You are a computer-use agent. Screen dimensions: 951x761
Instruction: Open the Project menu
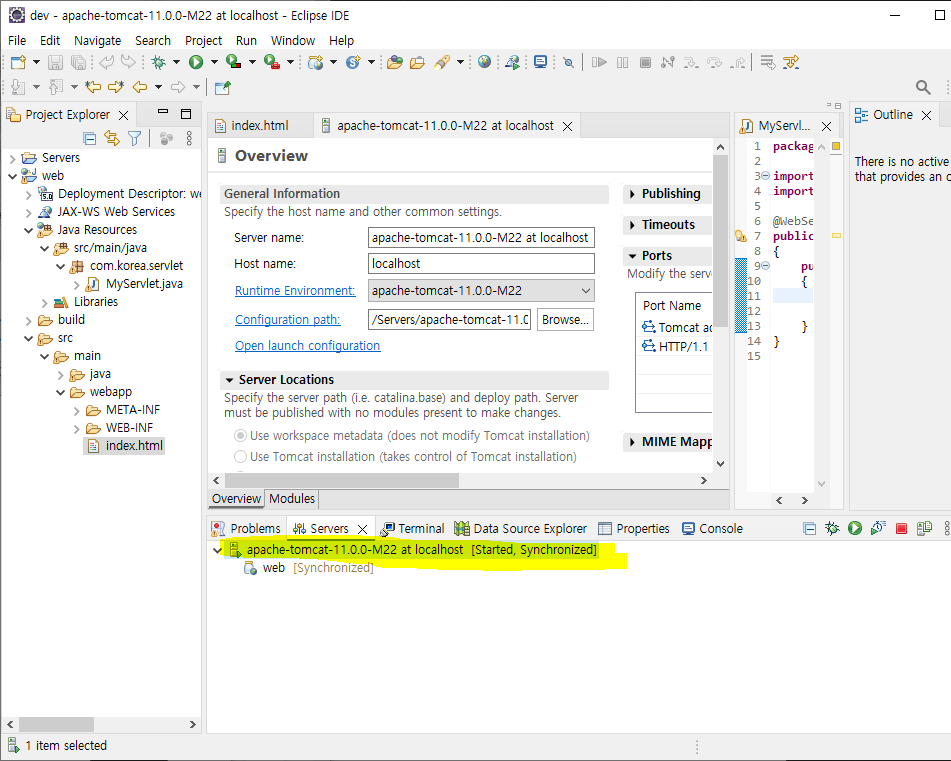click(203, 41)
